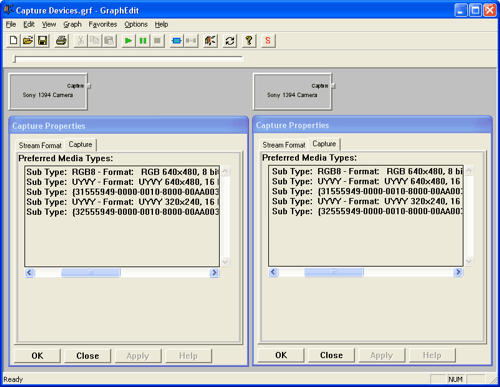
Task: Click Help button in right Capture Properties dialog
Action: click(432, 355)
